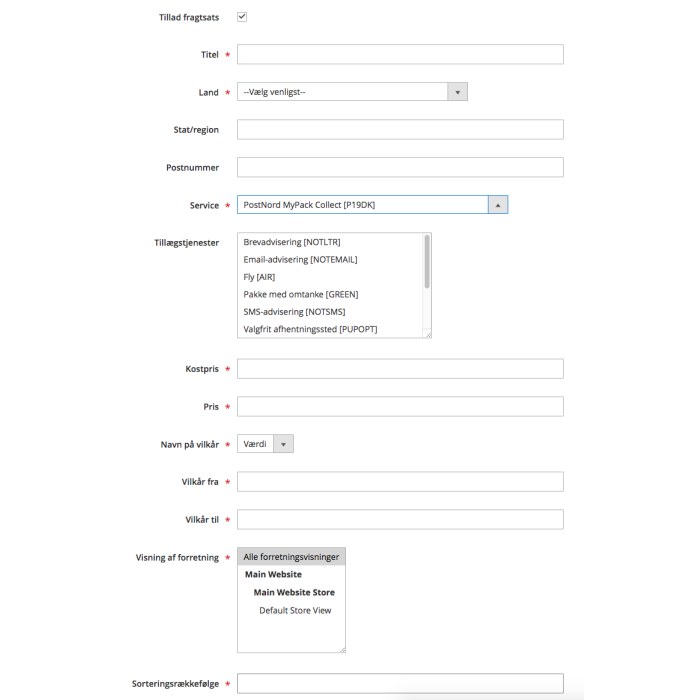Click the Sorteringsrækkefølge input field
The width and height of the screenshot is (700, 700).
click(x=400, y=683)
